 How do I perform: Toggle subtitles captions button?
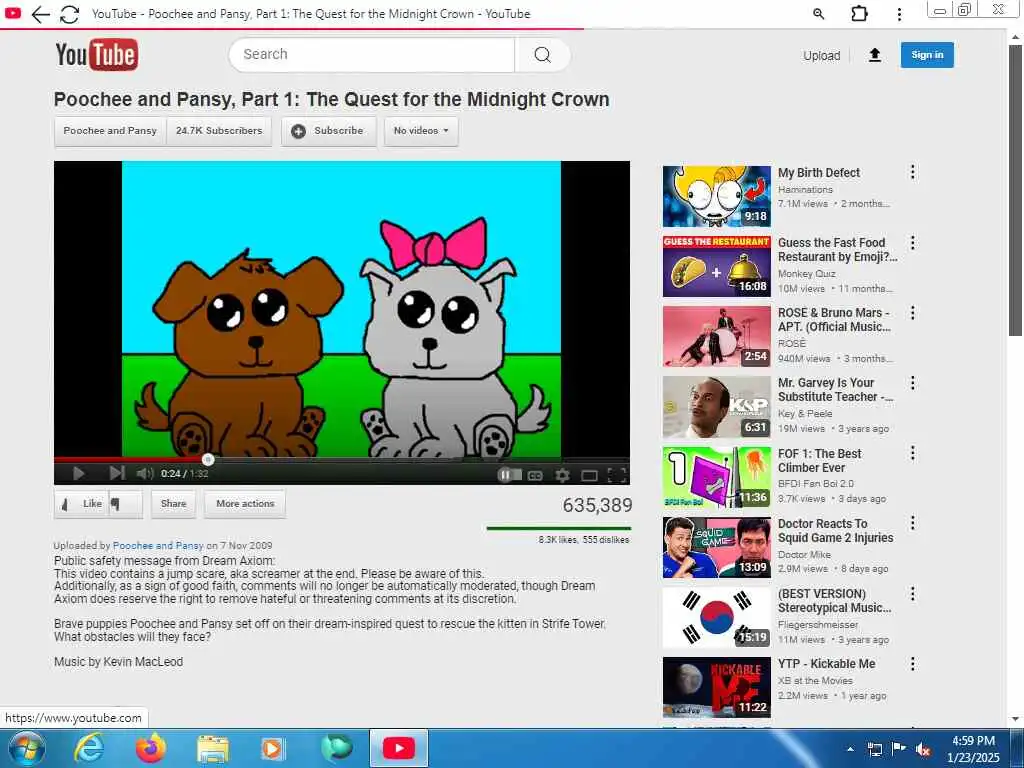535,475
